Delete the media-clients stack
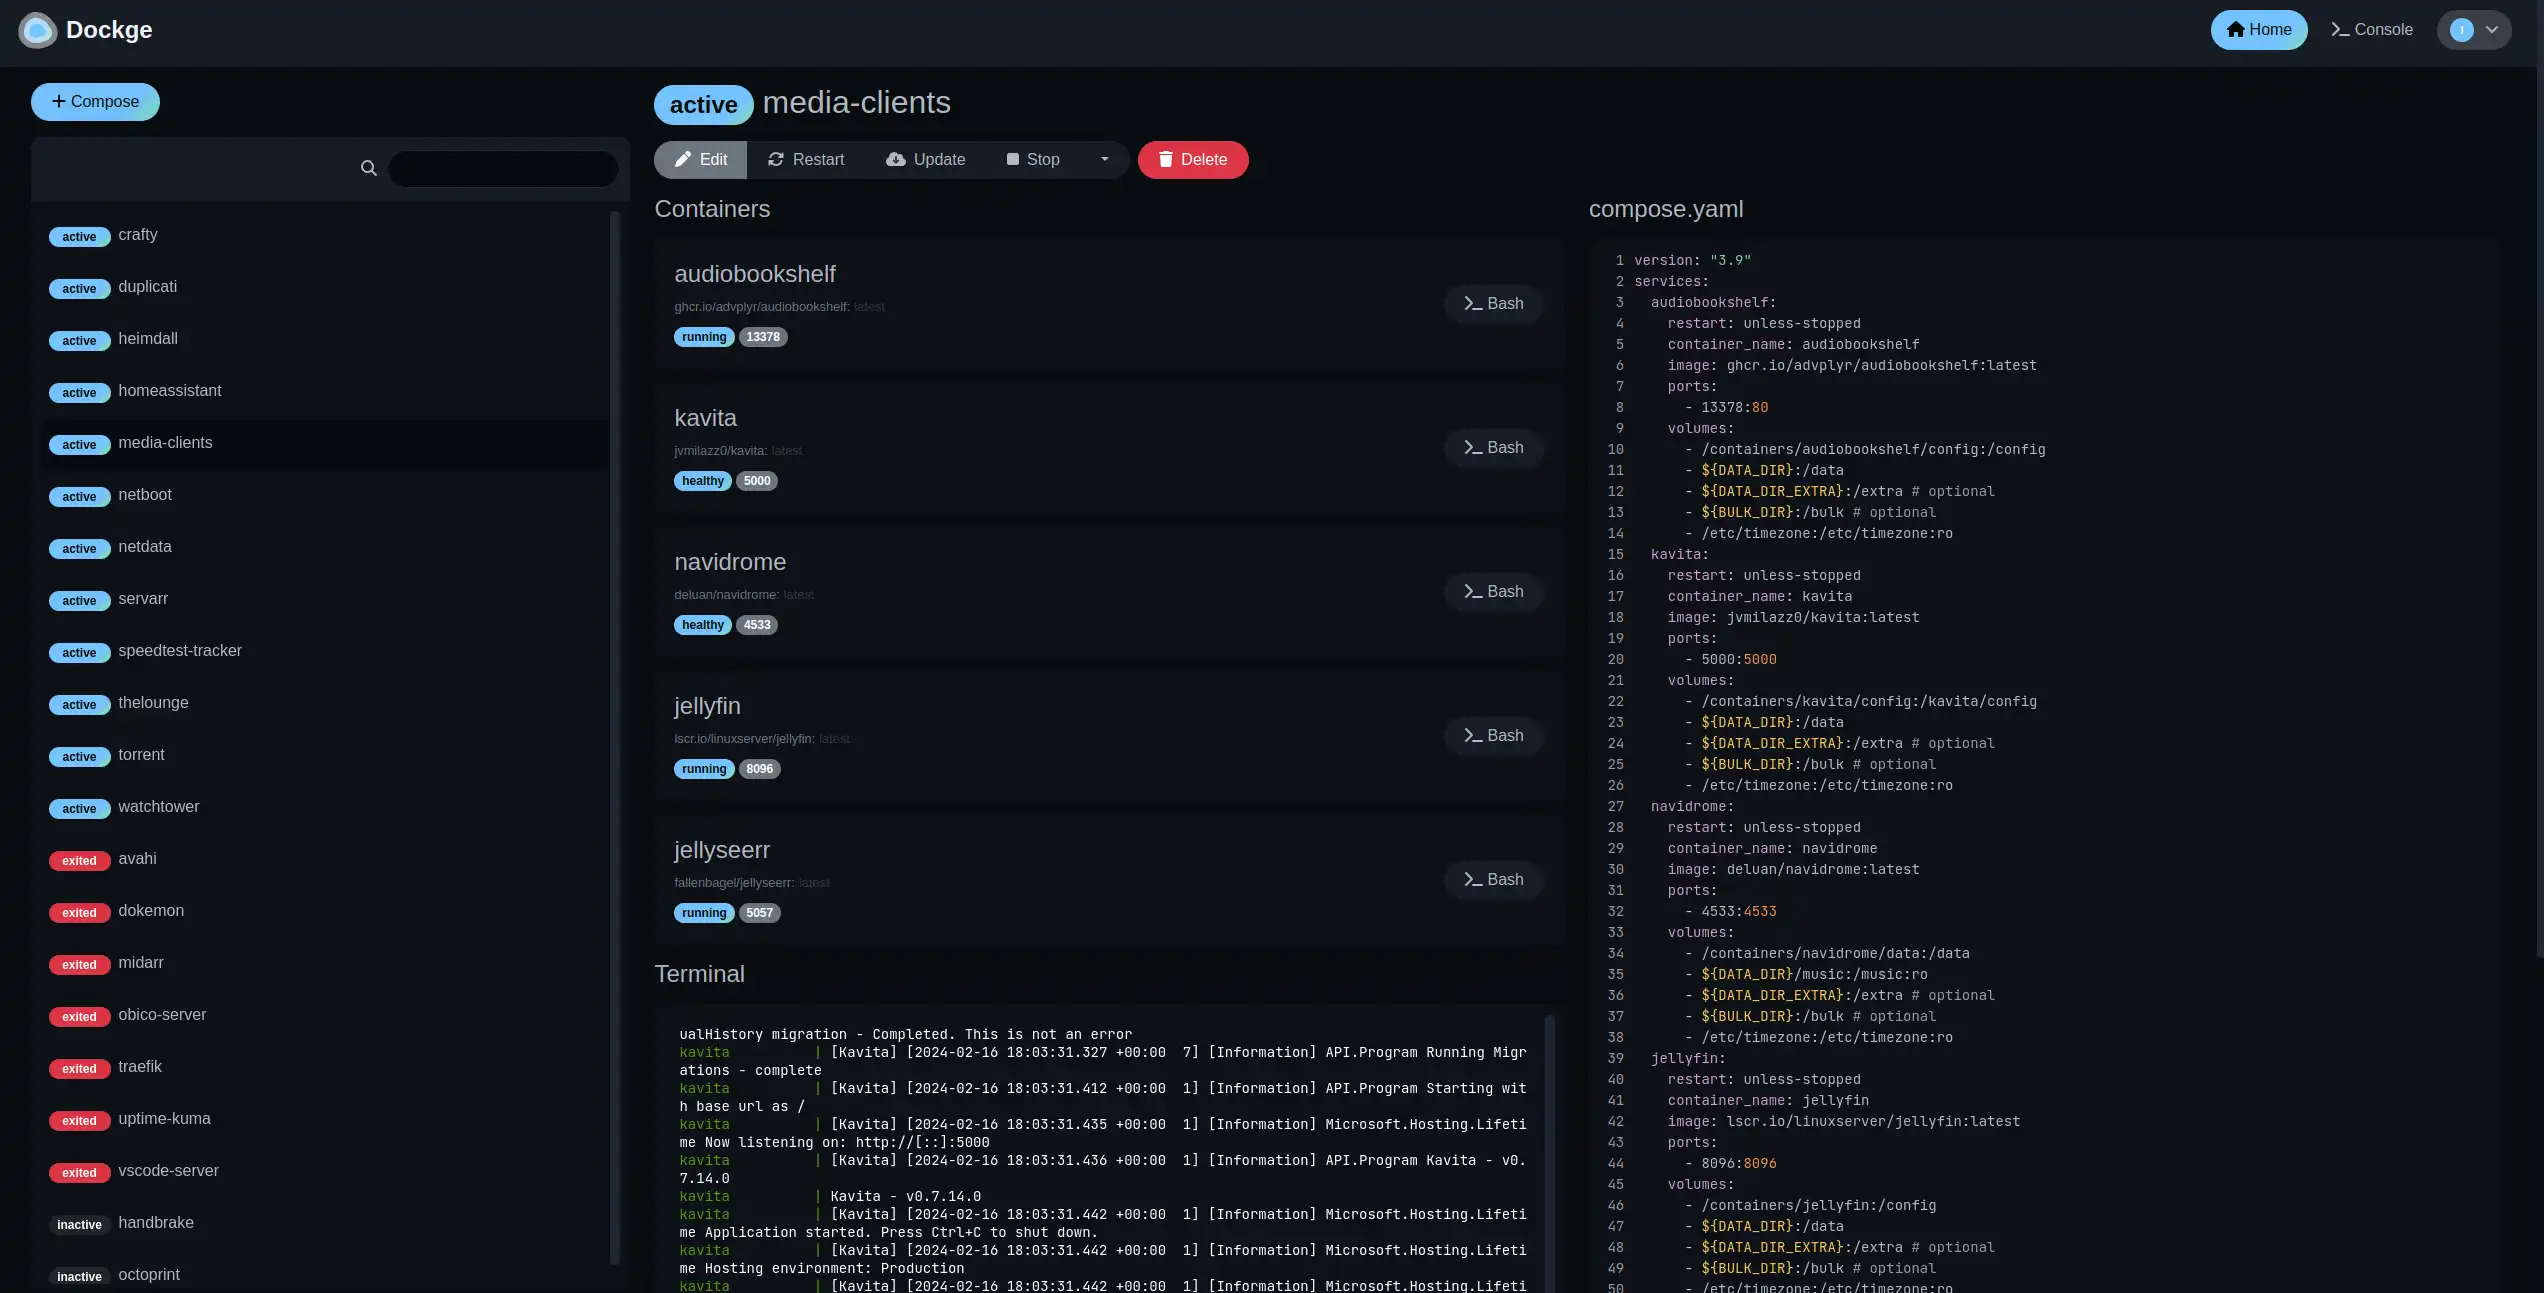2544x1293 pixels. [1192, 160]
